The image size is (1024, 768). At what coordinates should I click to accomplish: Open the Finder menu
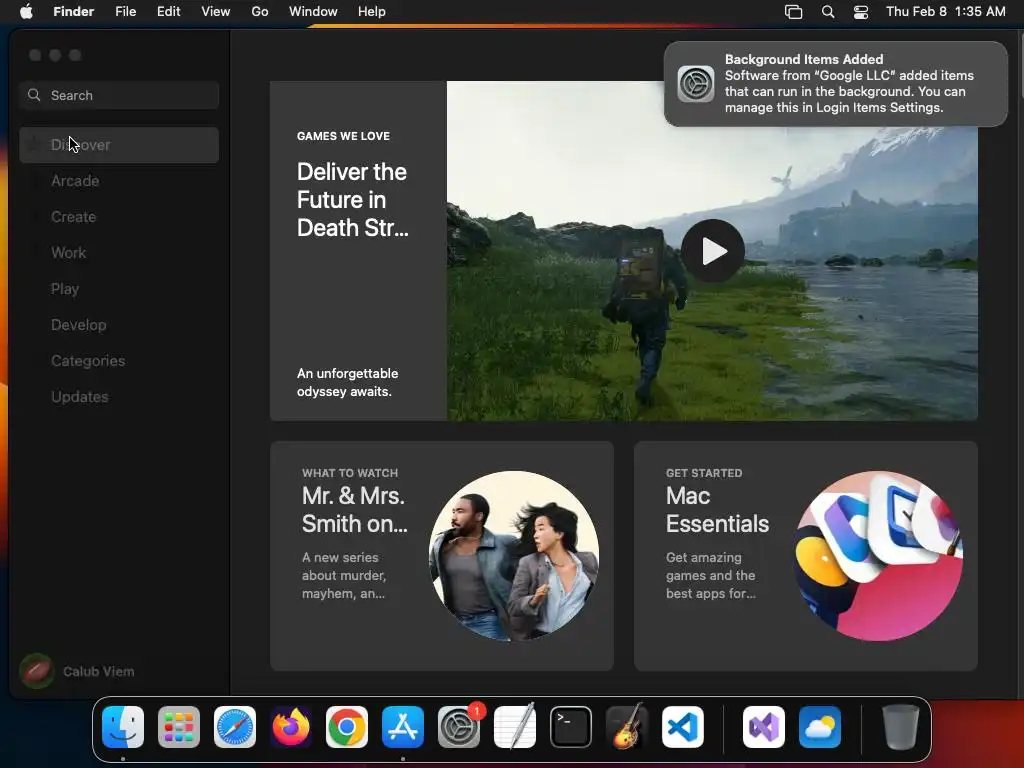[74, 11]
